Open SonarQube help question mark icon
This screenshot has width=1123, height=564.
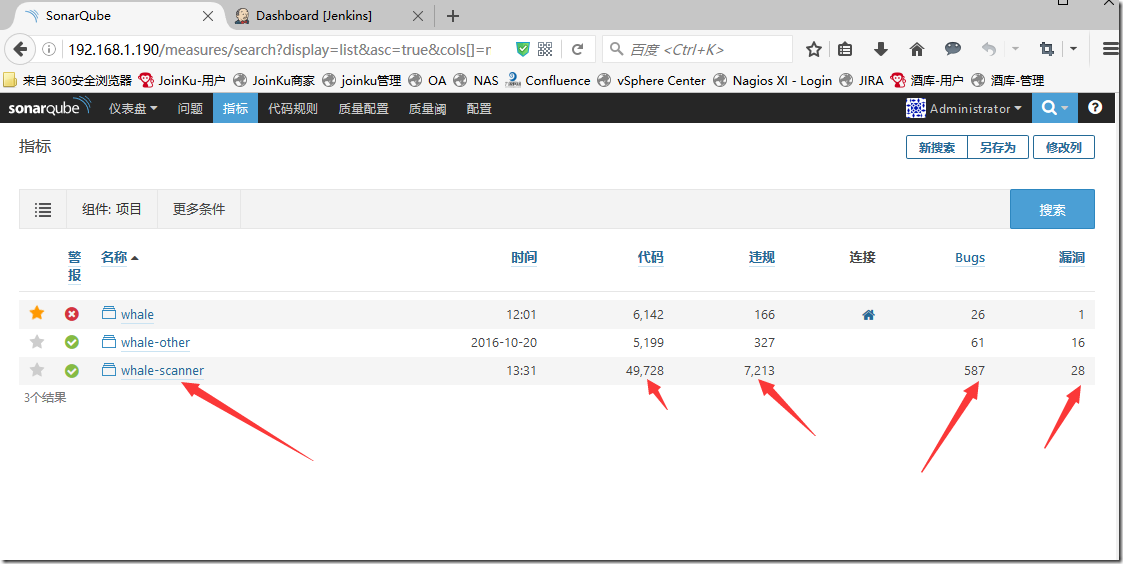tap(1094, 108)
